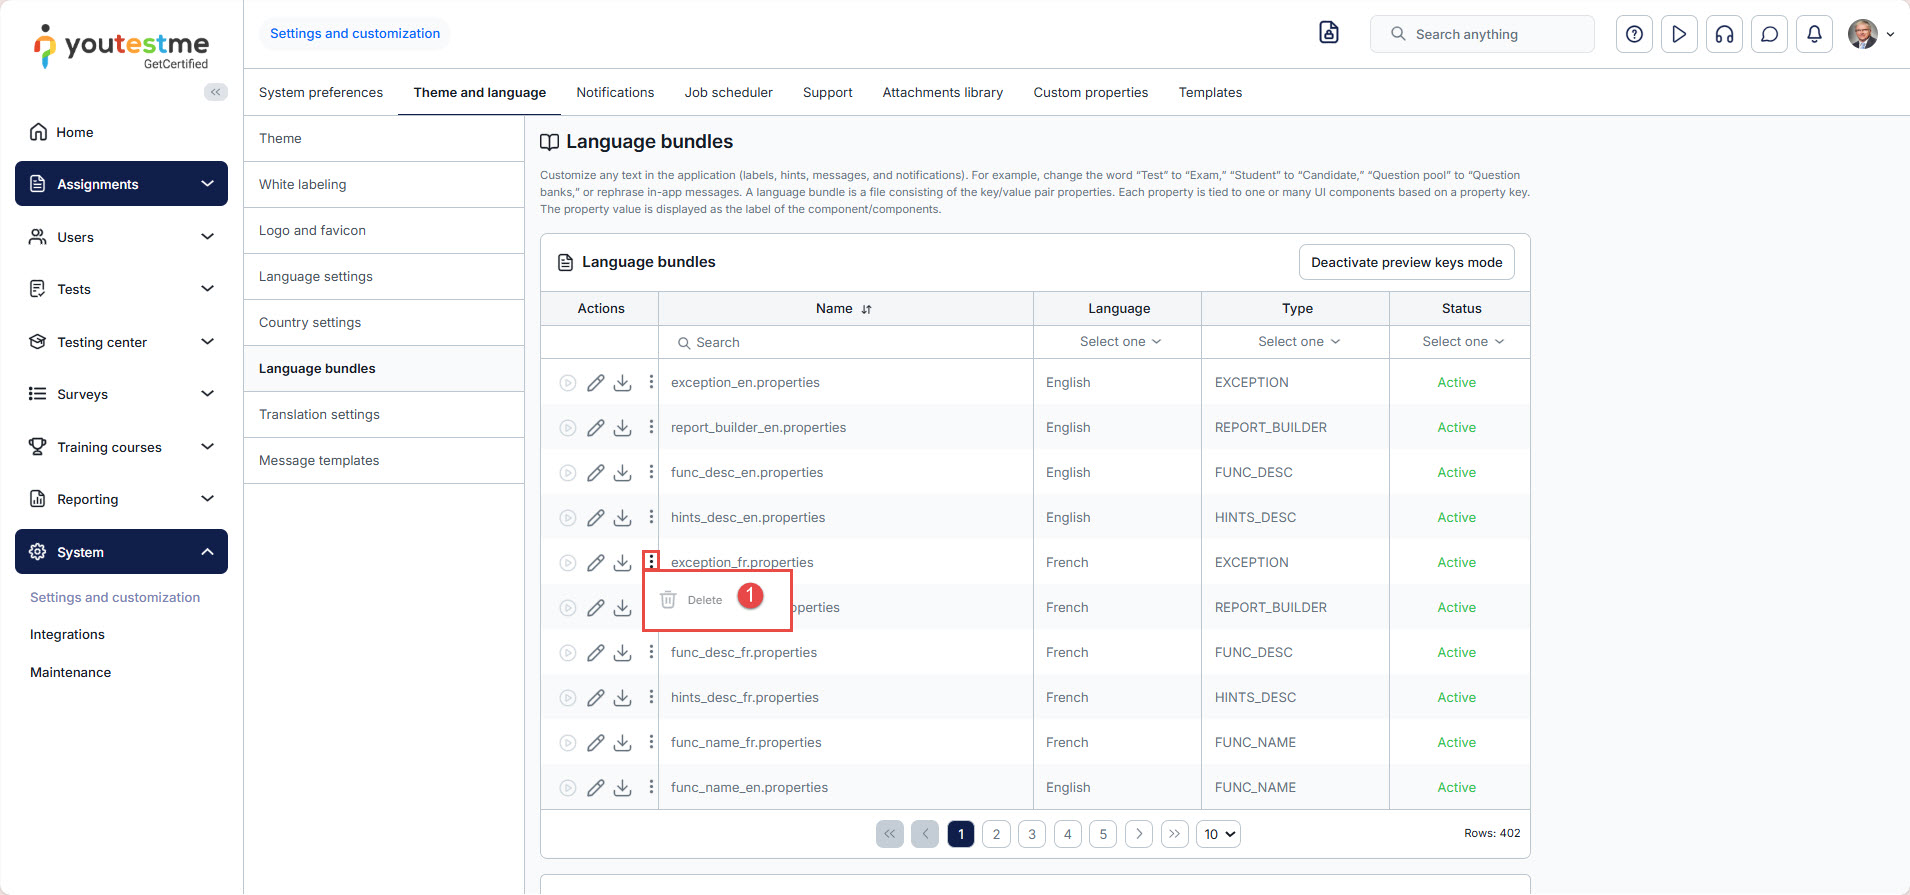The width and height of the screenshot is (1910, 895).
Task: Edit exception_en.properties with pencil icon
Action: point(595,383)
